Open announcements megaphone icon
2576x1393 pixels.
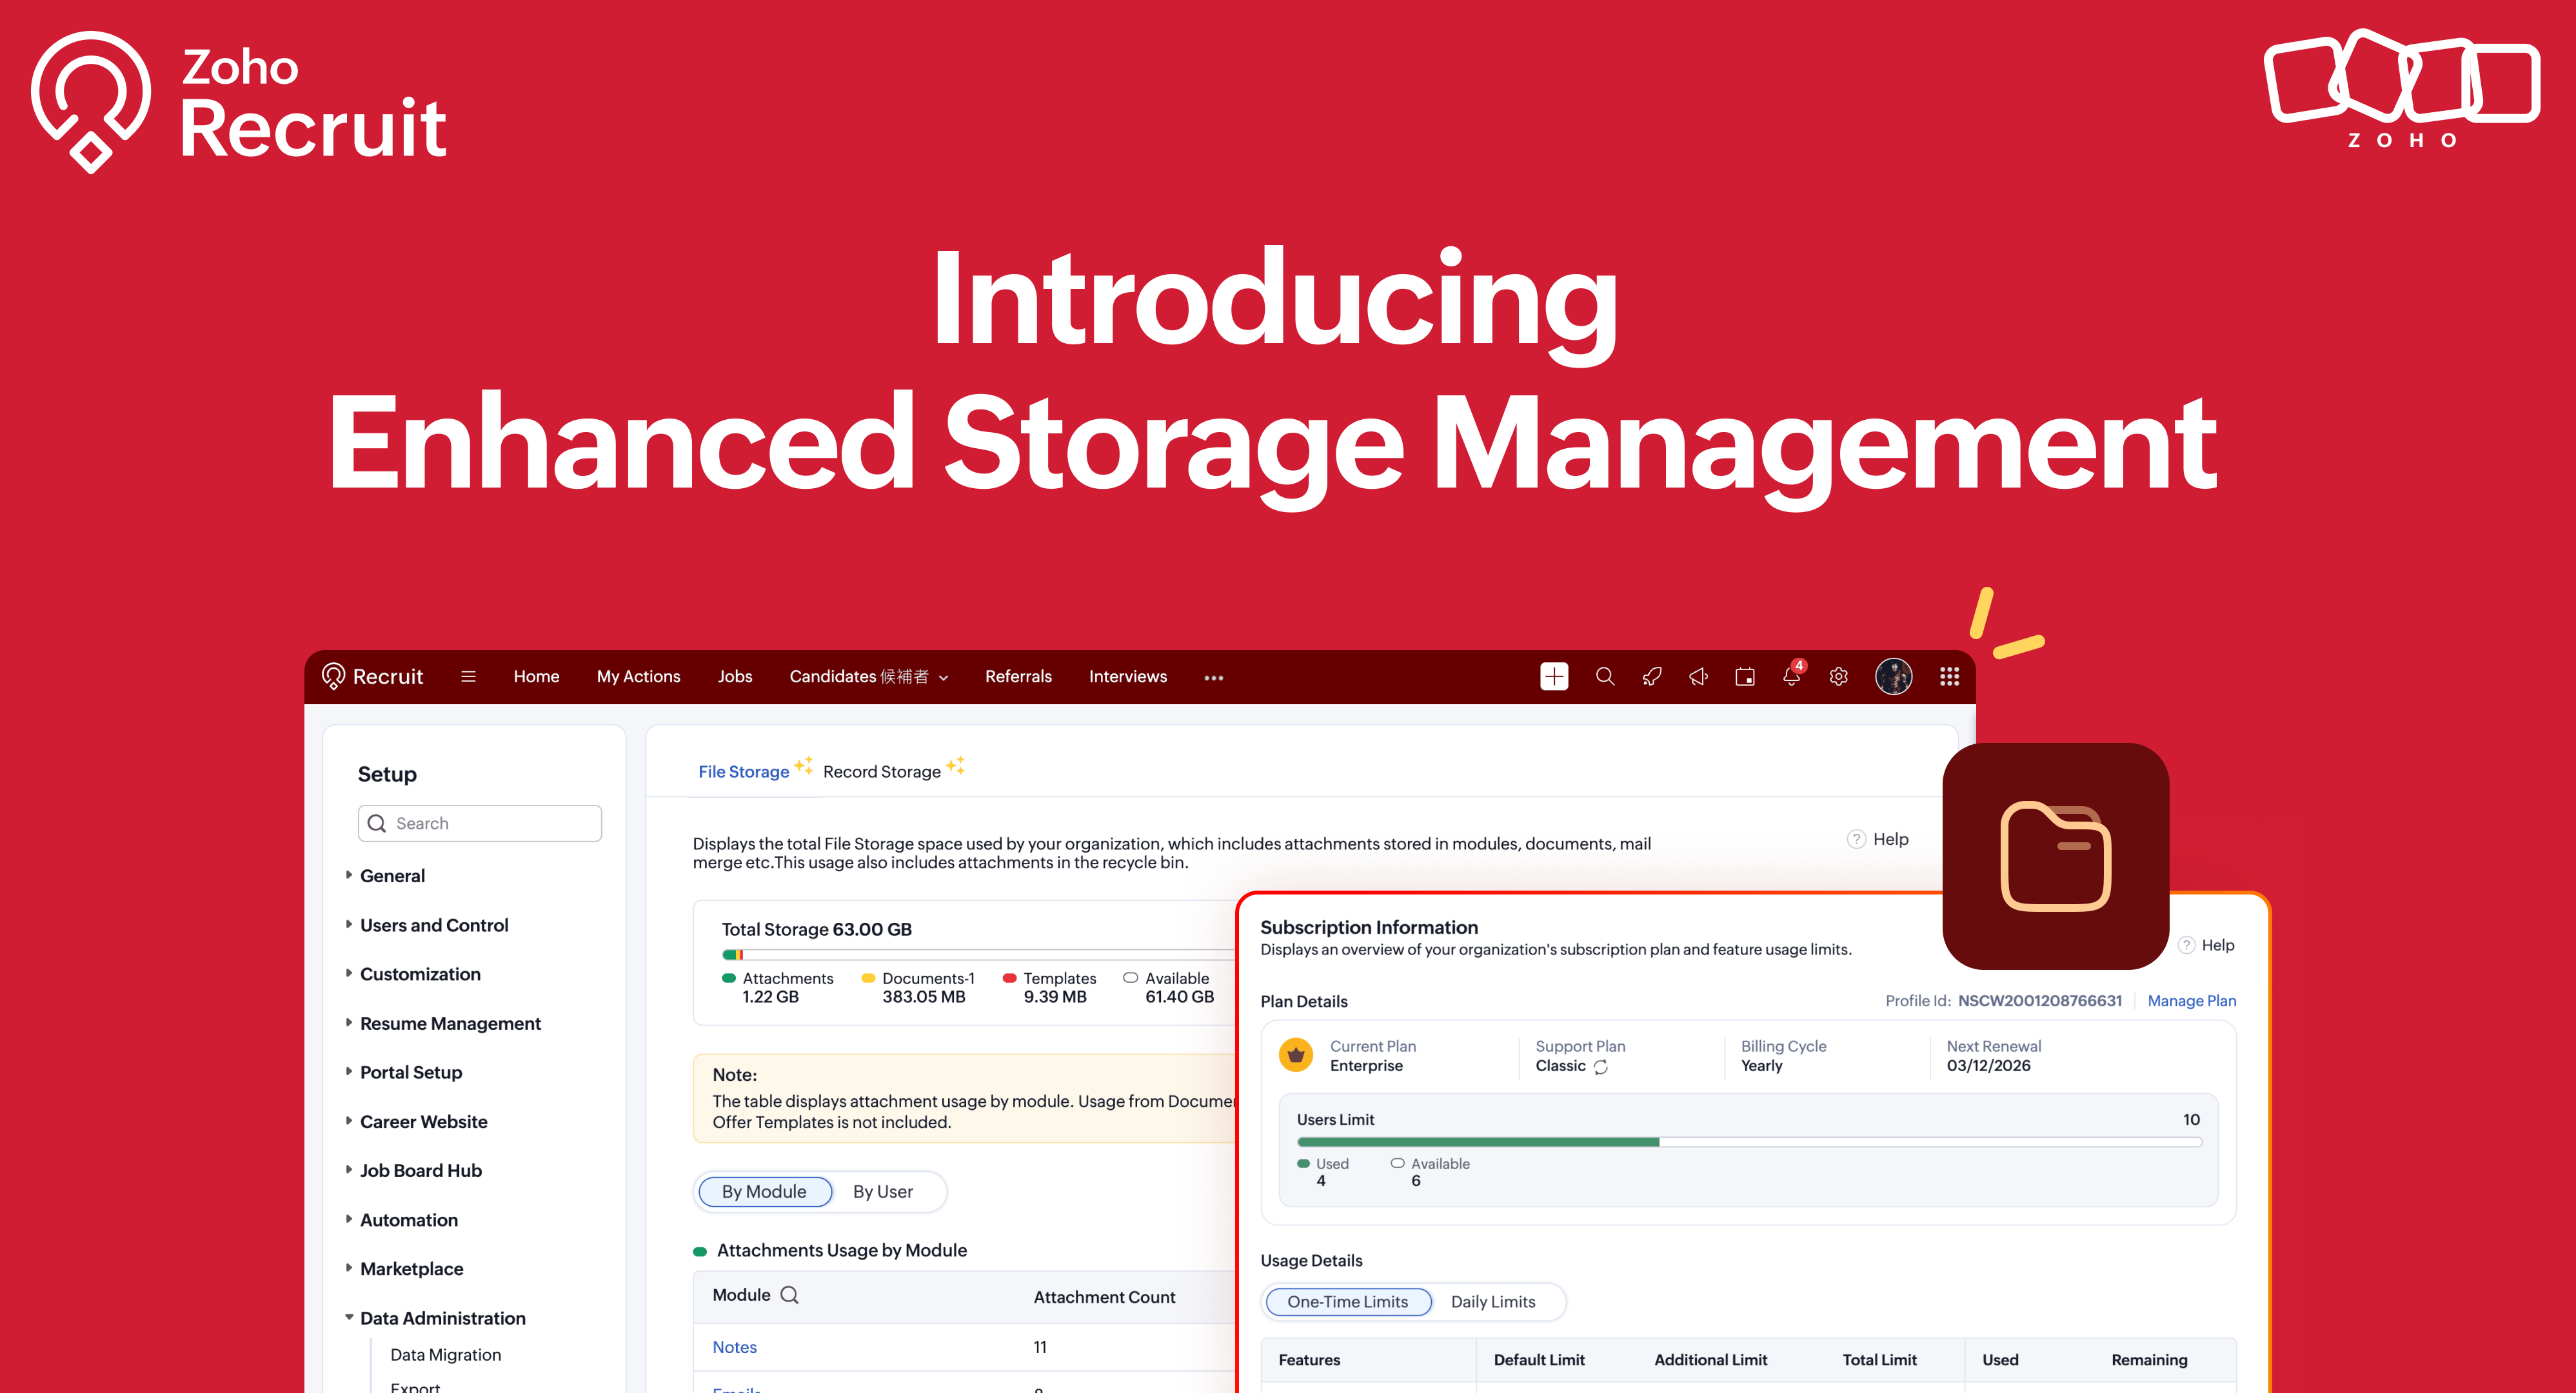[1698, 677]
